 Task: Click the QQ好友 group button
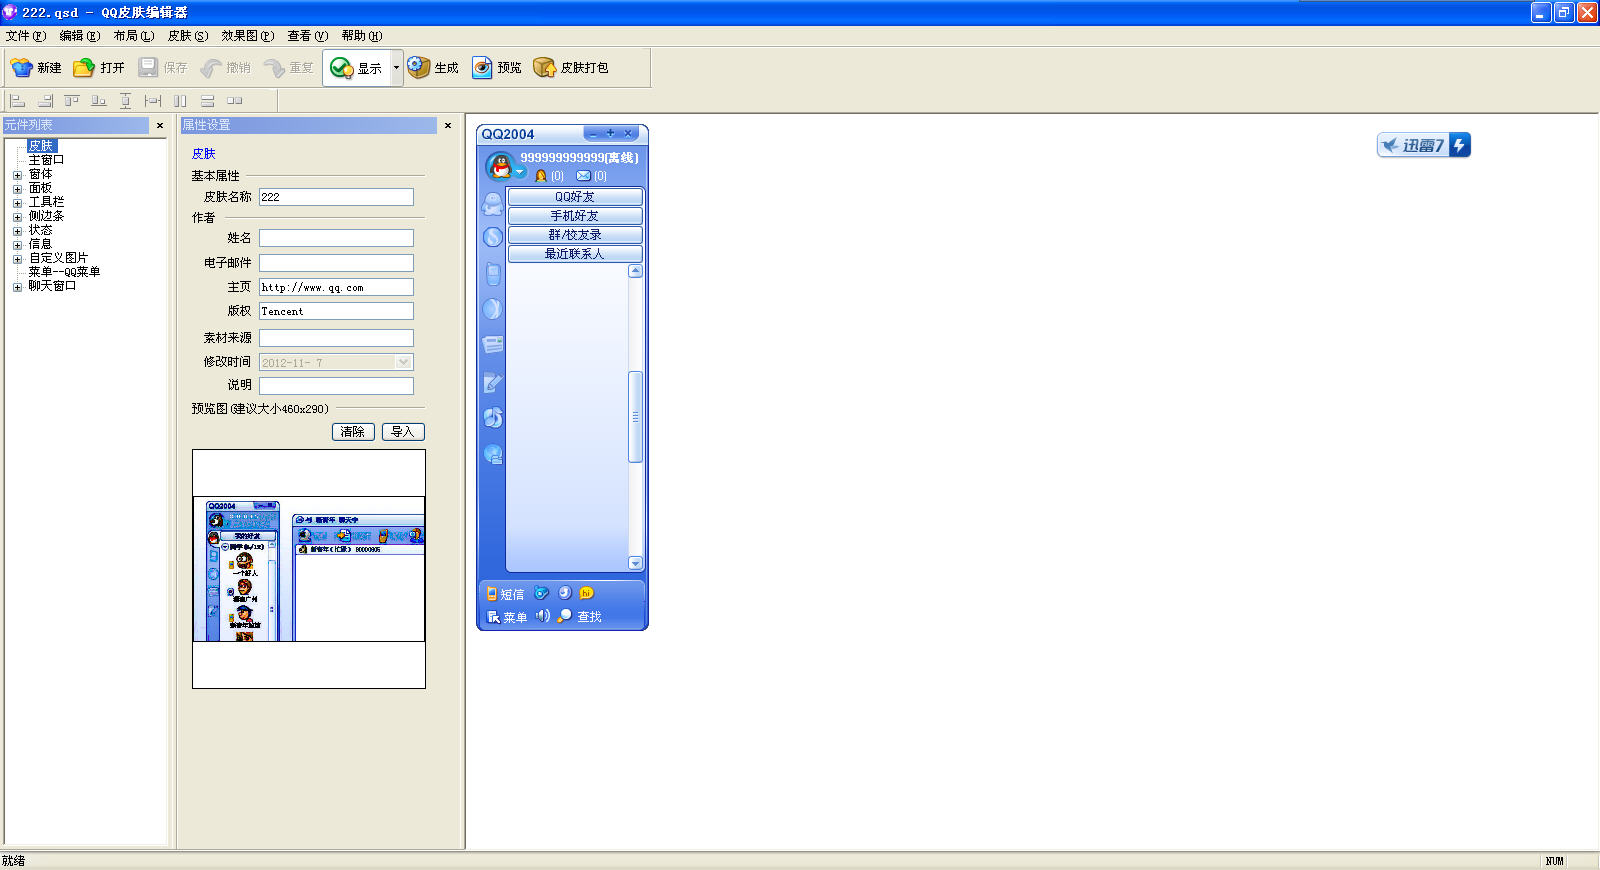(575, 197)
